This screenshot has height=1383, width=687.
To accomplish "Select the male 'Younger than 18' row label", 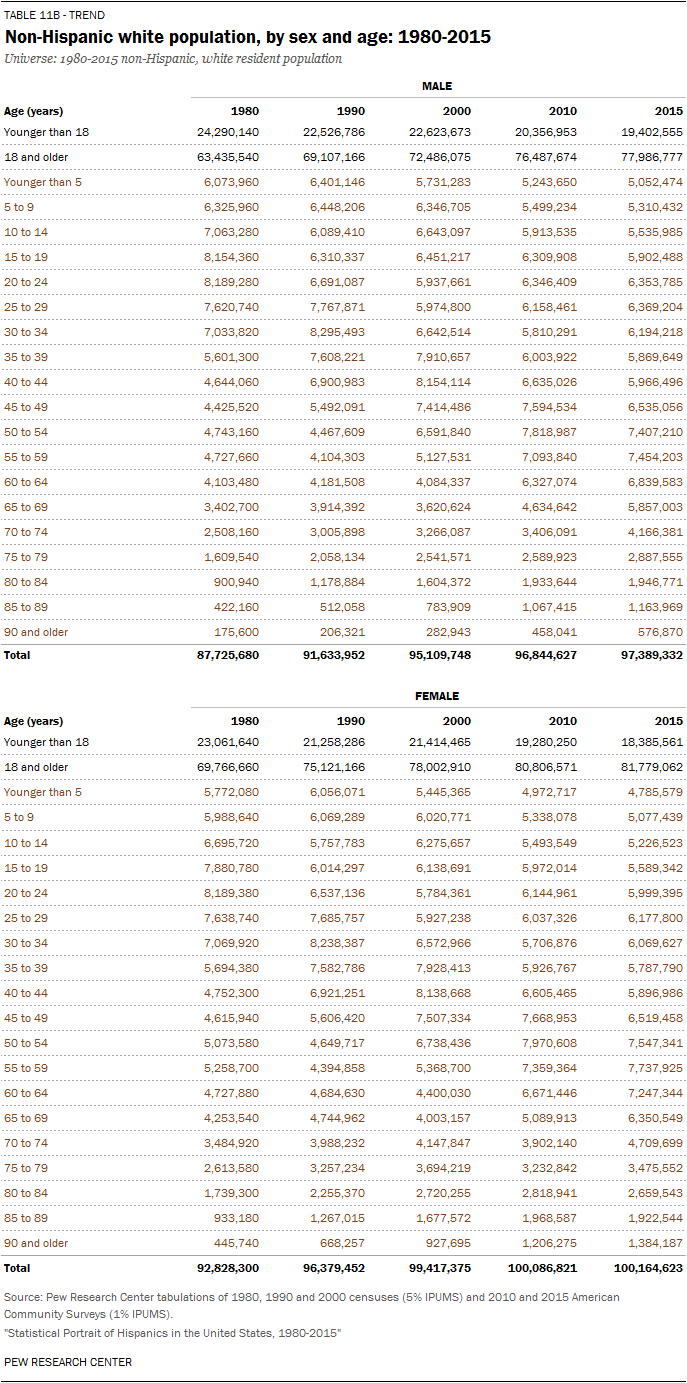I will [x=46, y=132].
